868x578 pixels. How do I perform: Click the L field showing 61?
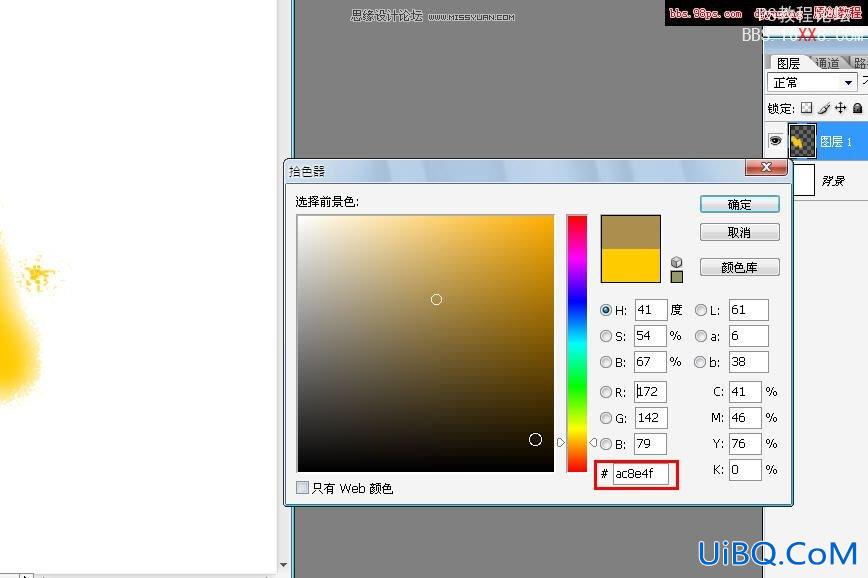[x=748, y=310]
